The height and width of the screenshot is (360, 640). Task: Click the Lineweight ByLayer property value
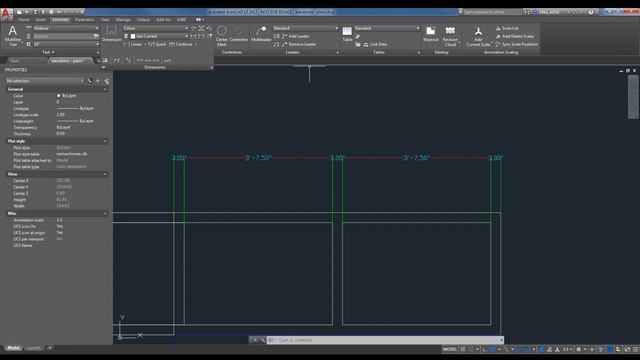tap(76, 121)
